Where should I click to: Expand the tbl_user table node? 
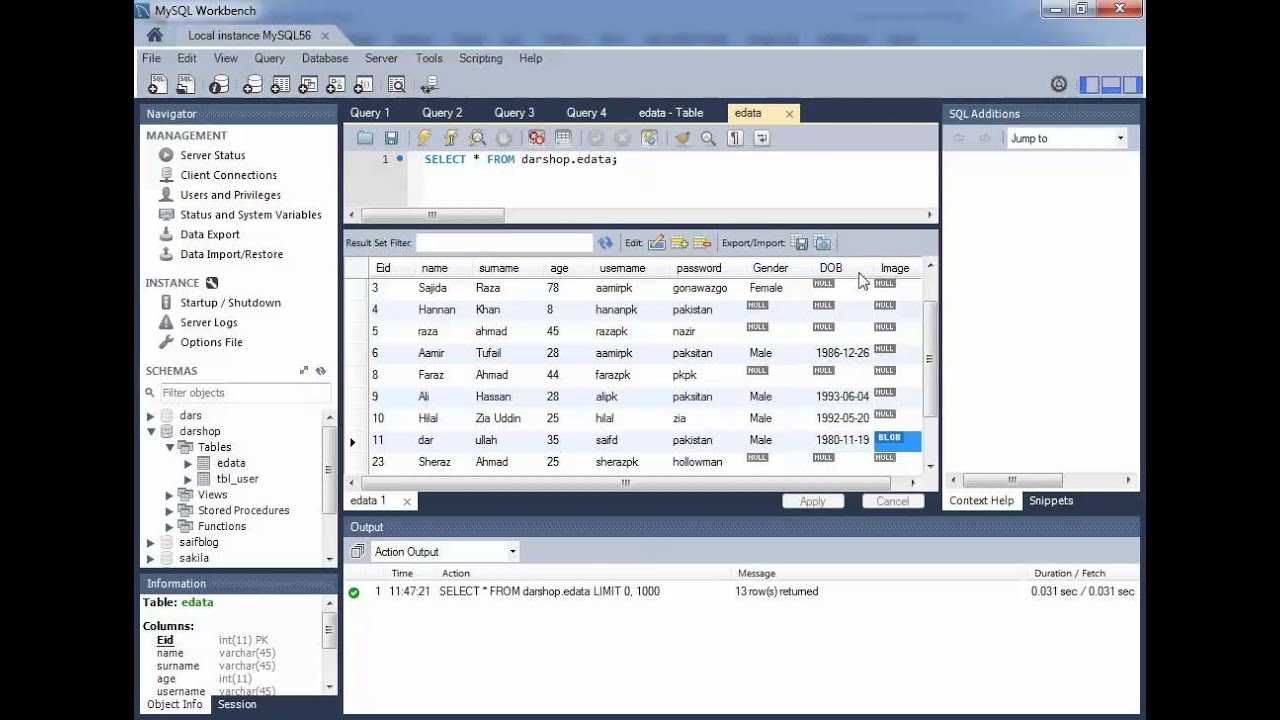188,479
